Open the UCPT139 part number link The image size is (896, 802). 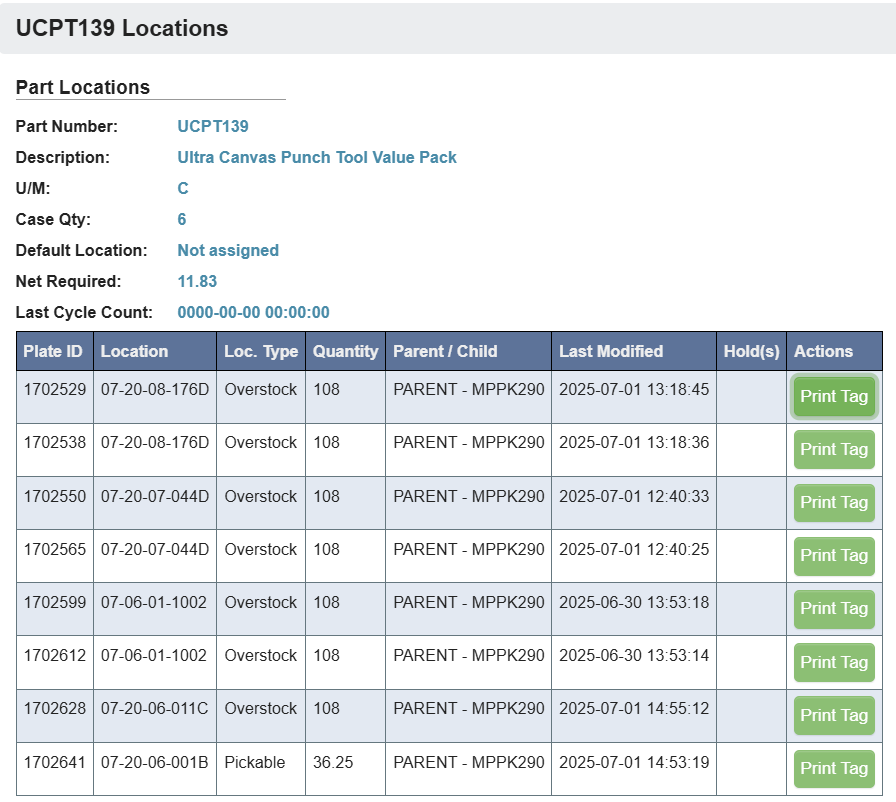click(211, 126)
